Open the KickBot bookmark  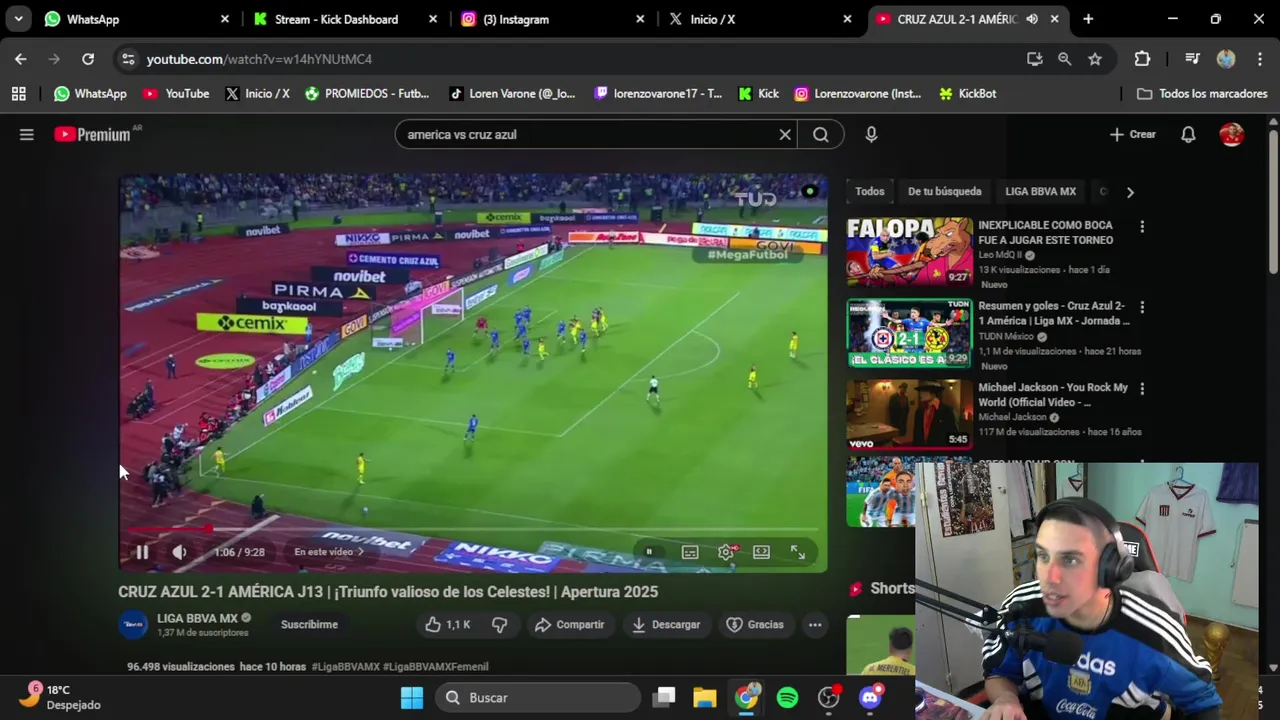967,93
